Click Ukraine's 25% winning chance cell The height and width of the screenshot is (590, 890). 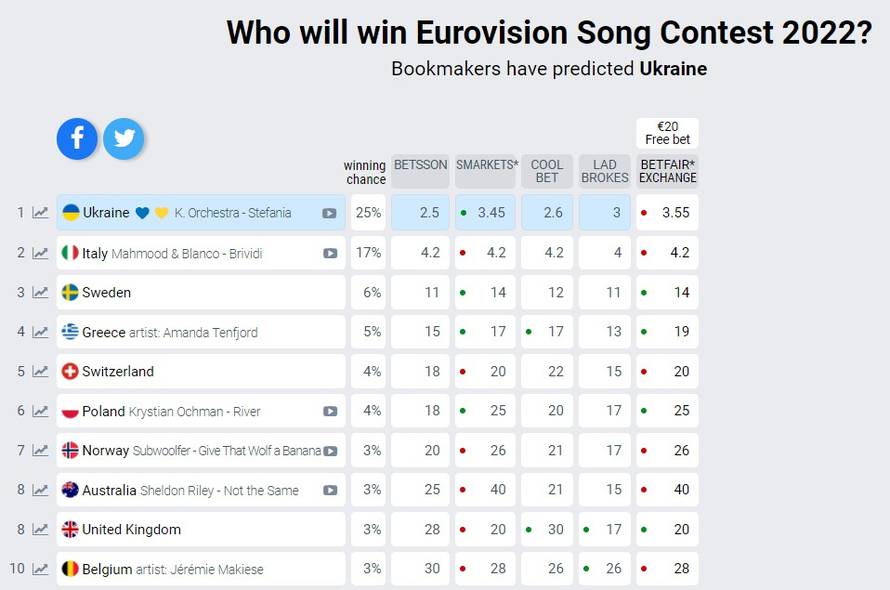point(368,212)
